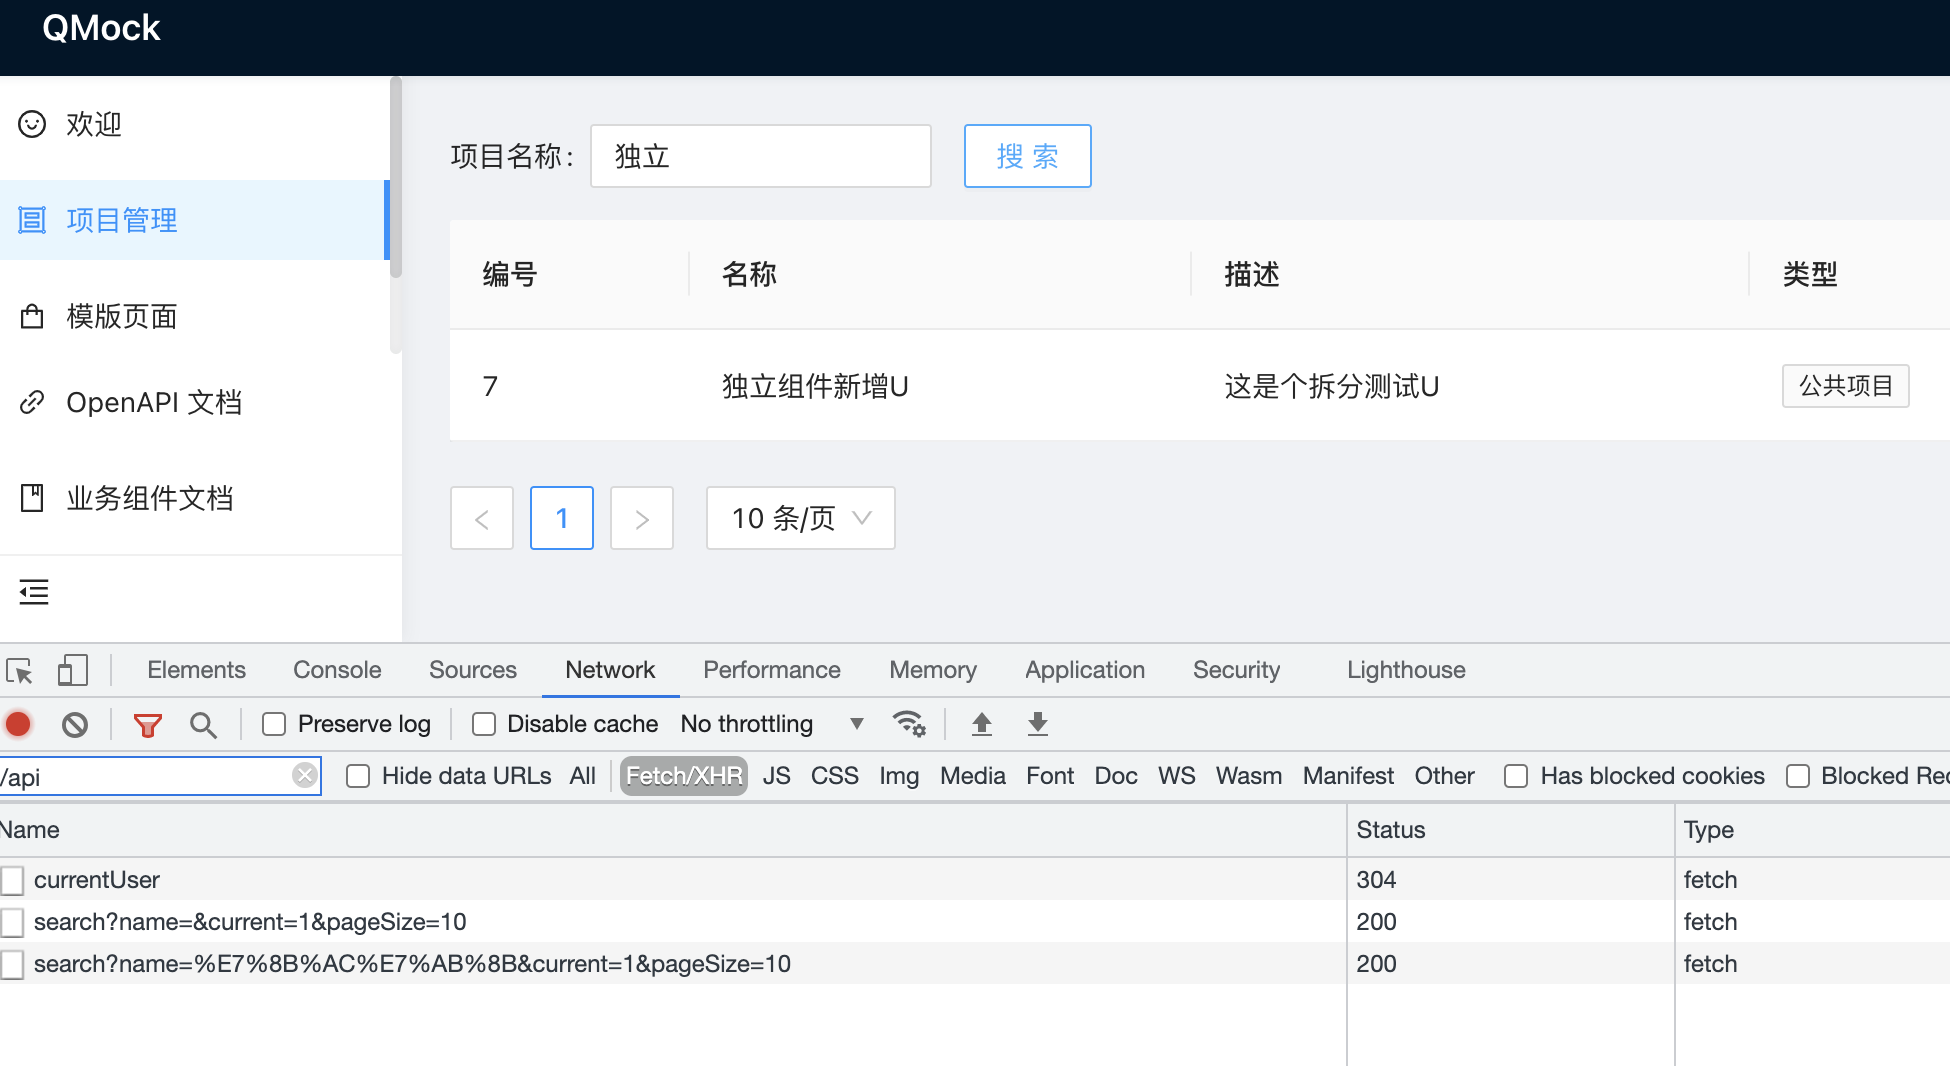The height and width of the screenshot is (1066, 1950).
Task: Open the No throttling dropdown
Action: (x=772, y=724)
